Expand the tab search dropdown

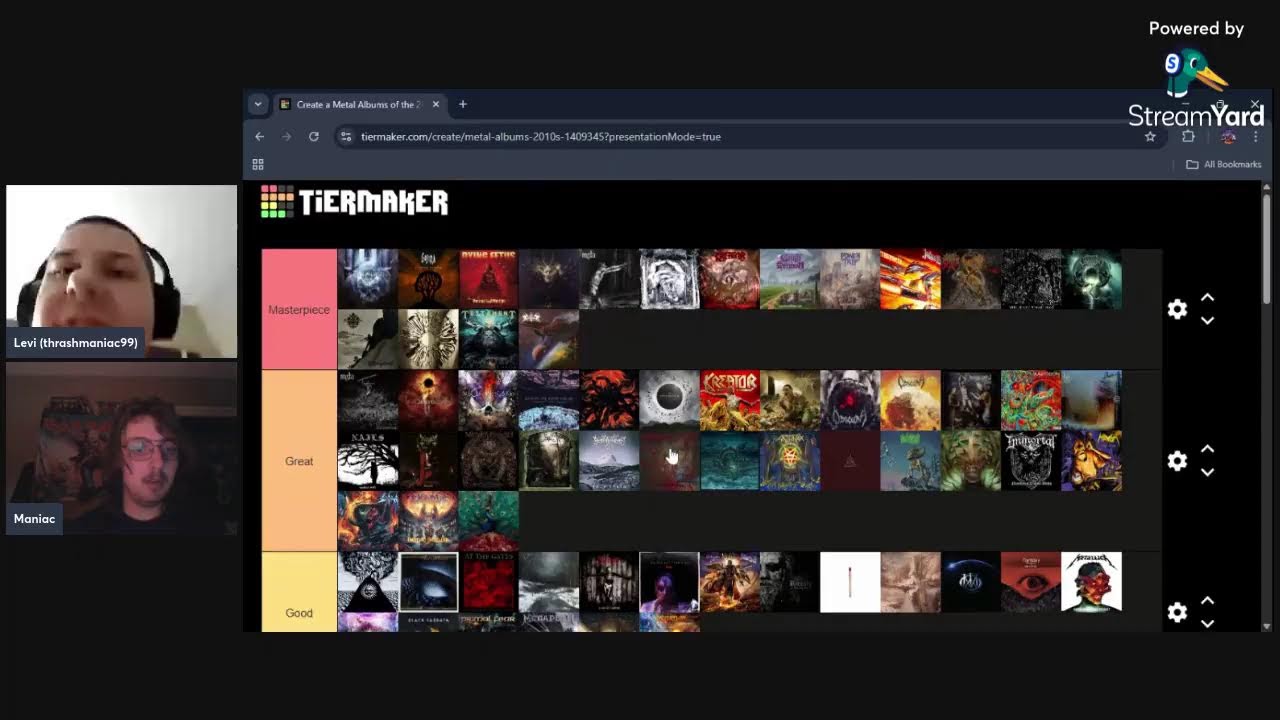258,104
